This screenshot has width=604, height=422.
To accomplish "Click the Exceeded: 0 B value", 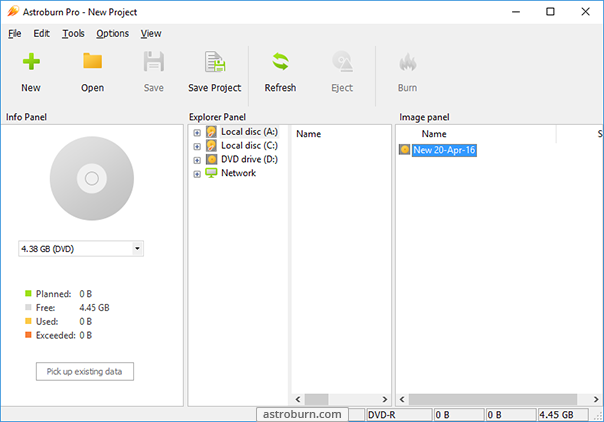I will pyautogui.click(x=86, y=335).
